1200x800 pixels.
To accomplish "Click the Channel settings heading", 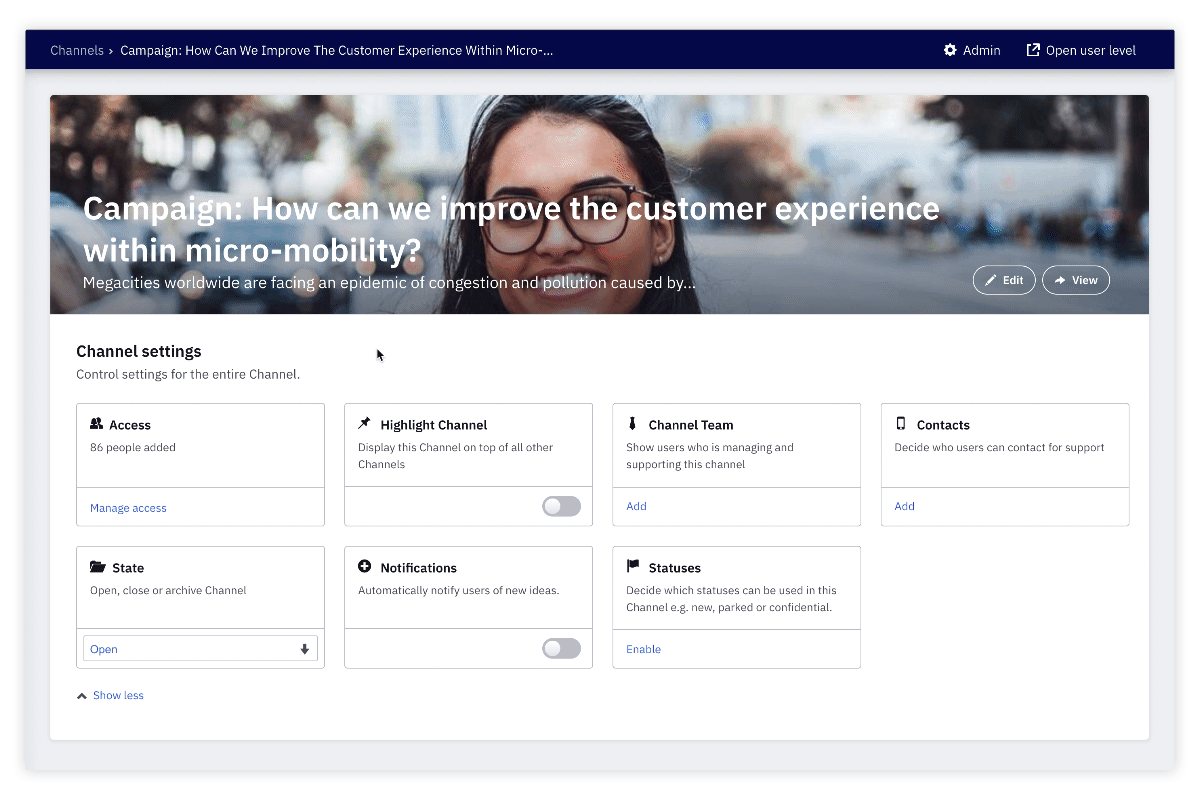I will [139, 352].
